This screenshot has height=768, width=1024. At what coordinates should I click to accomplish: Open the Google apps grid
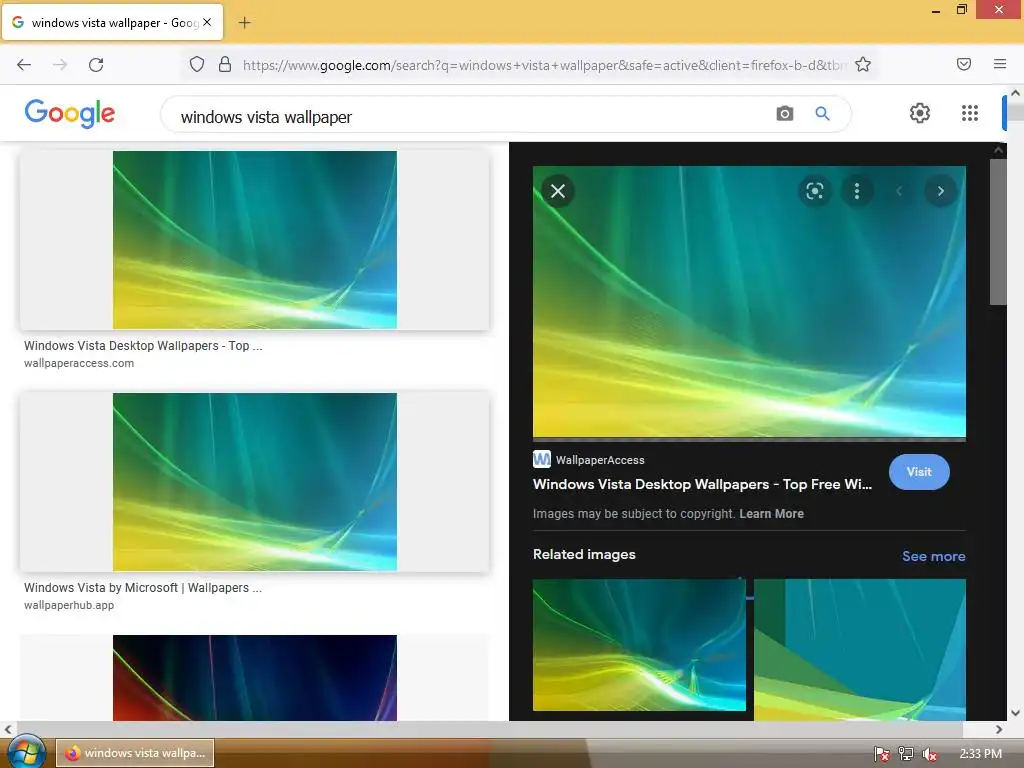(x=970, y=113)
